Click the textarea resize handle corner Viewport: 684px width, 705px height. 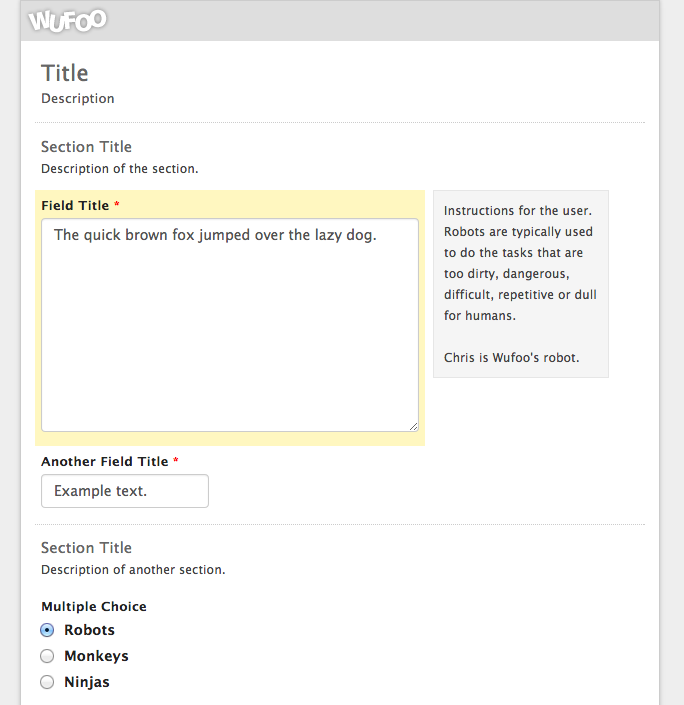[413, 426]
